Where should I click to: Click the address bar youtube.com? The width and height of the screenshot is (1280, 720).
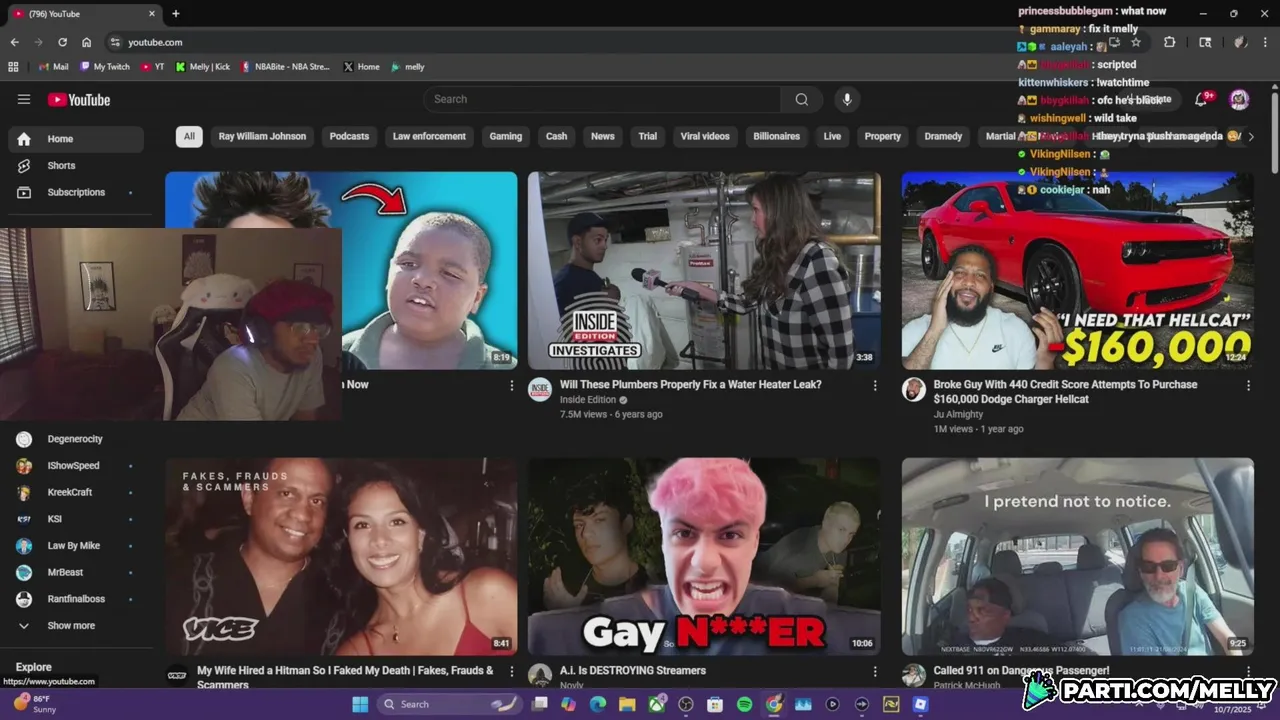pyautogui.click(x=155, y=42)
